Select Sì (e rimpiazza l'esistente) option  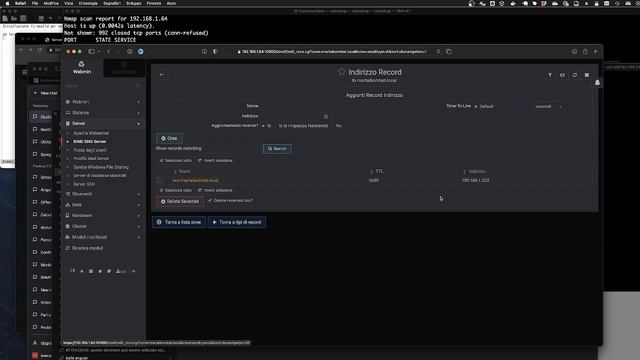pos(303,126)
